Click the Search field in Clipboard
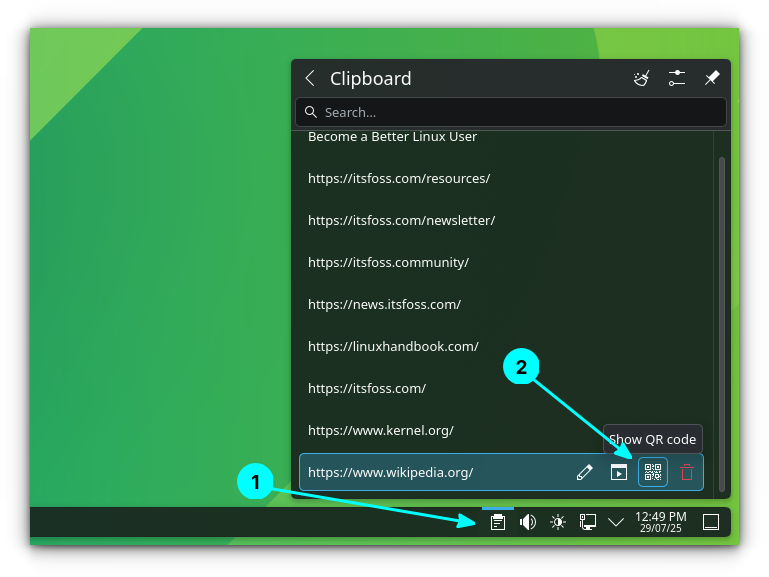Image resolution: width=769 pixels, height=577 pixels. click(510, 112)
